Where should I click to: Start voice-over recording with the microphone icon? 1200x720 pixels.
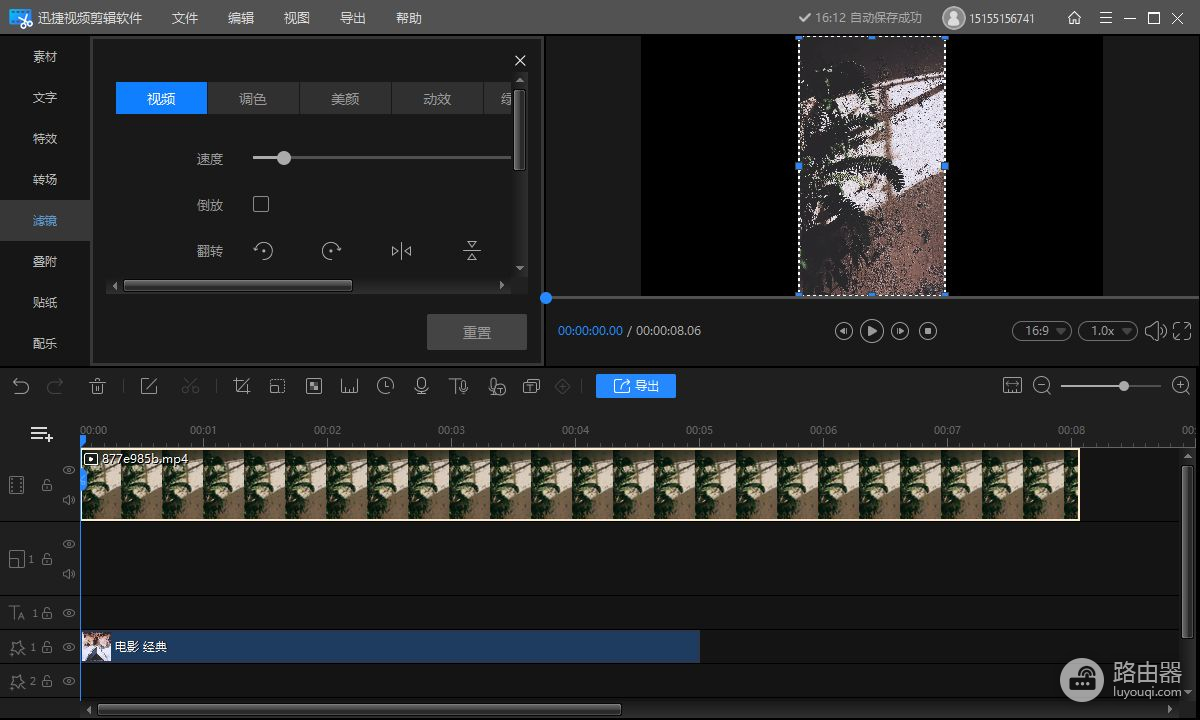421,386
